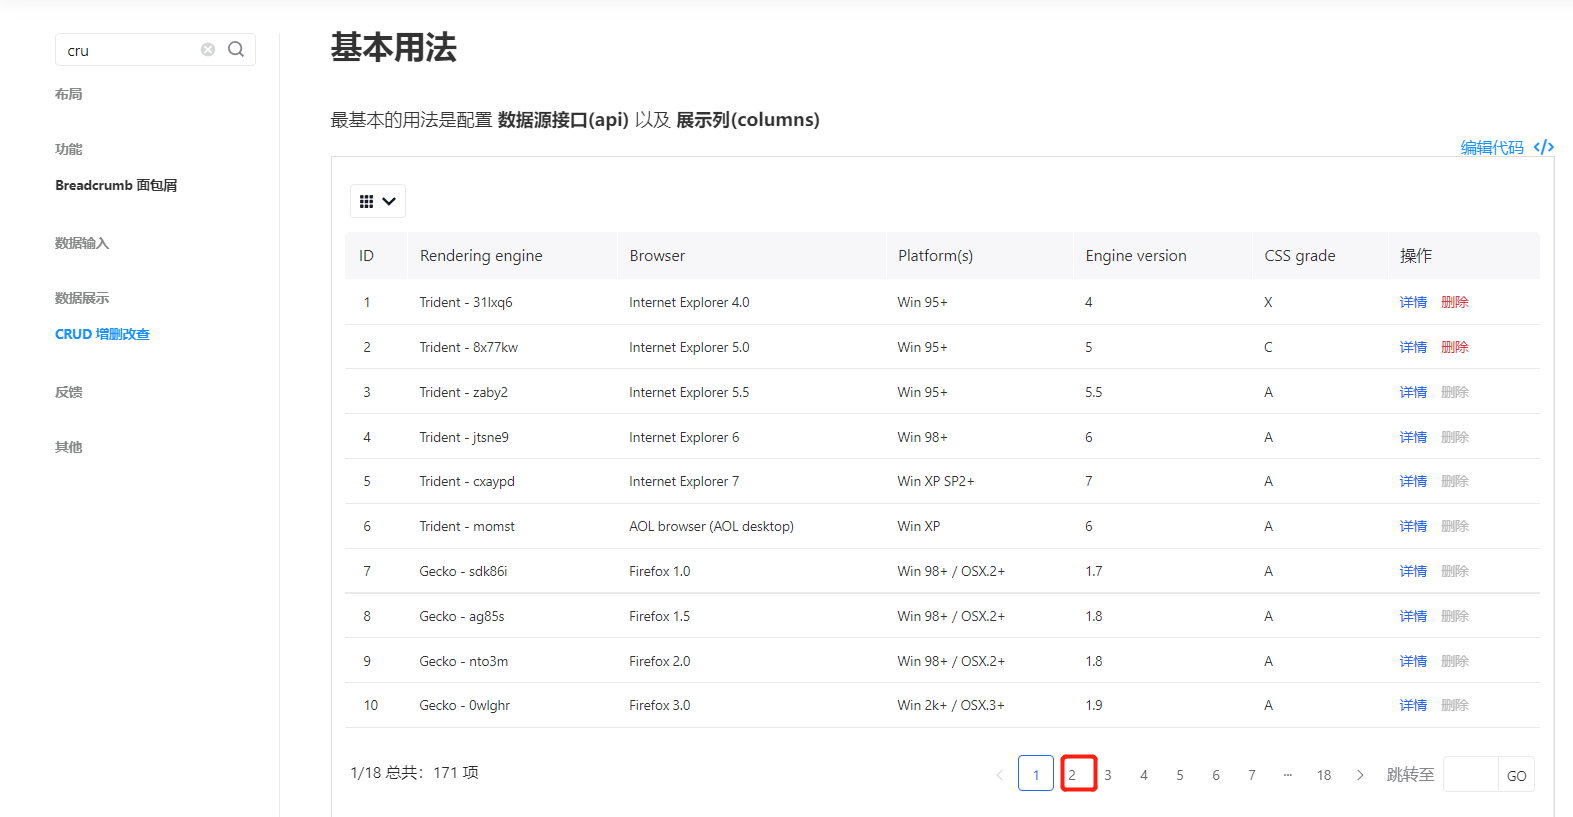The width and height of the screenshot is (1573, 817).
Task: Click the 基本用法 heading
Action: 394,47
